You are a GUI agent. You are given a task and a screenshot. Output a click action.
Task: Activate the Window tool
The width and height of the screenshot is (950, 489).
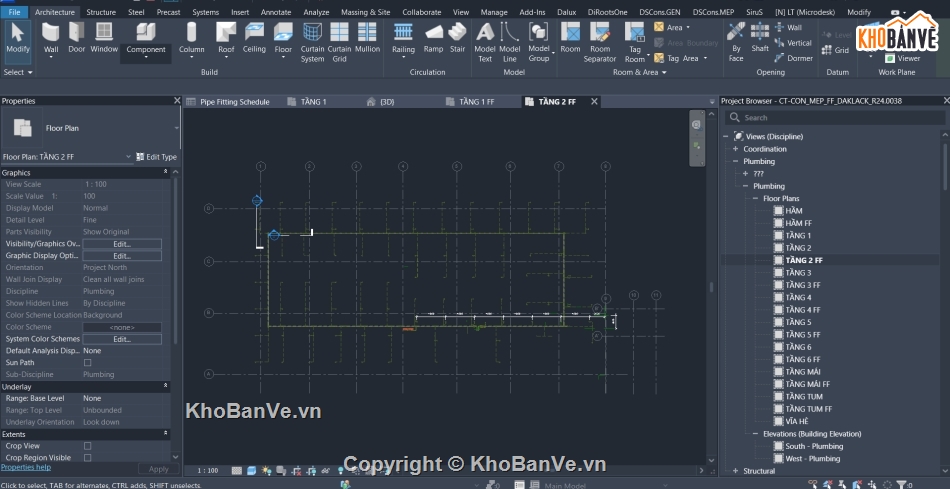pyautogui.click(x=104, y=38)
